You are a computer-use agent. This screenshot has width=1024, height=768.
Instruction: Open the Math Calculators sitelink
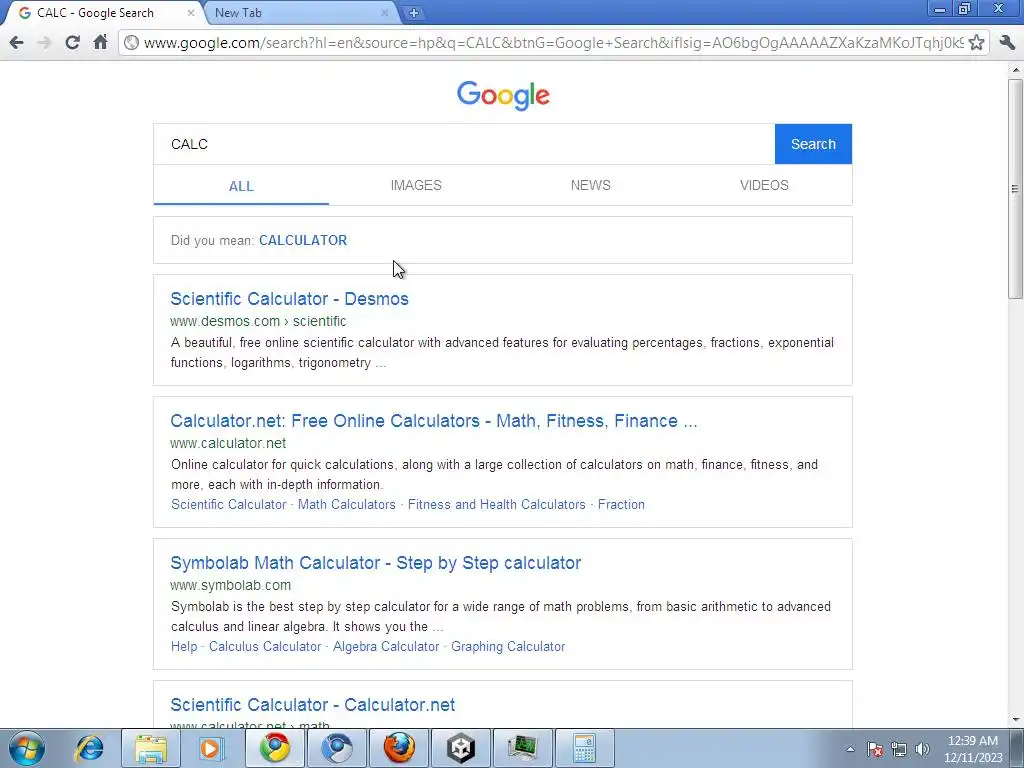[347, 504]
